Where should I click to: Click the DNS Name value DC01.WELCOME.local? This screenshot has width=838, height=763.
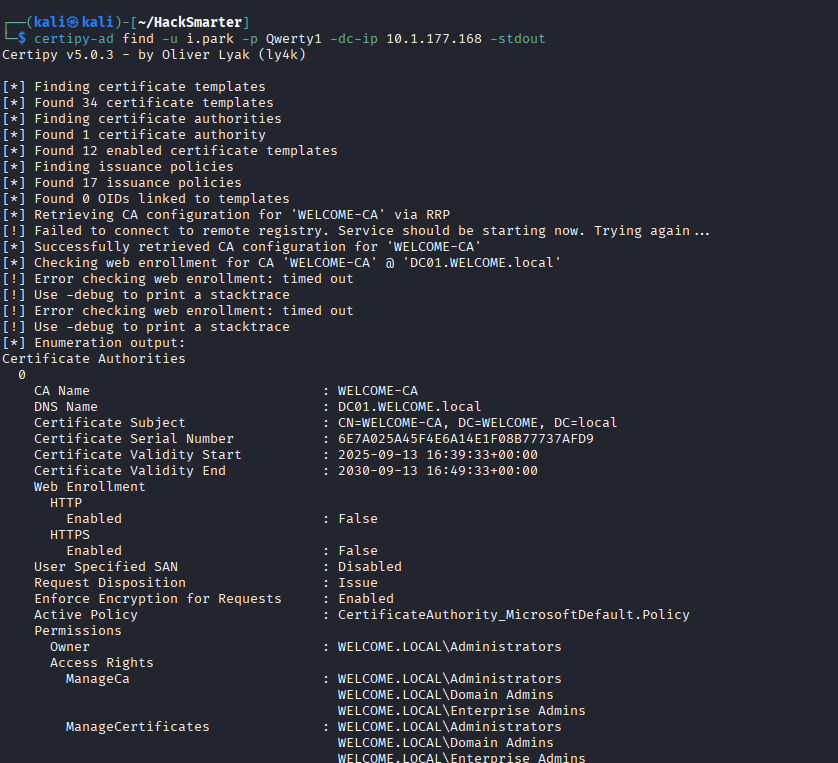409,407
